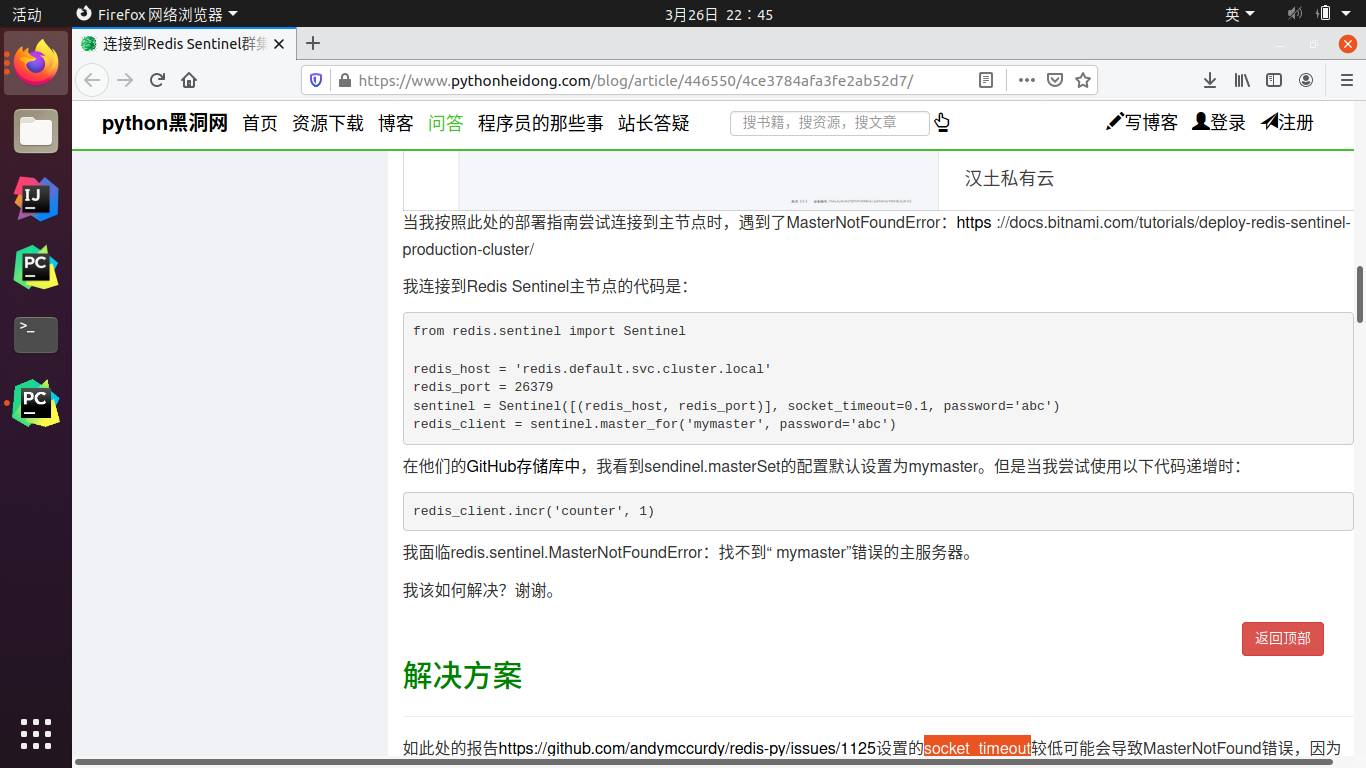Open the library bookmarks icon
1366x768 pixels.
click(1242, 80)
